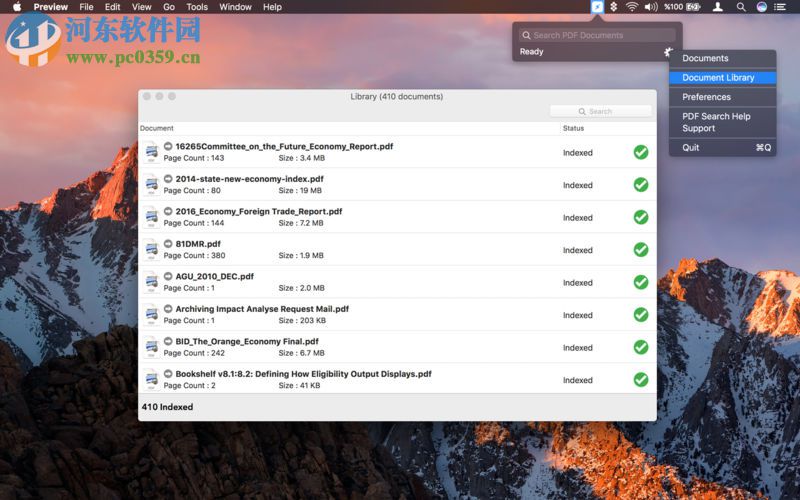Screen dimensions: 800x500
Task: Open the Window menu
Action: (x=235, y=7)
